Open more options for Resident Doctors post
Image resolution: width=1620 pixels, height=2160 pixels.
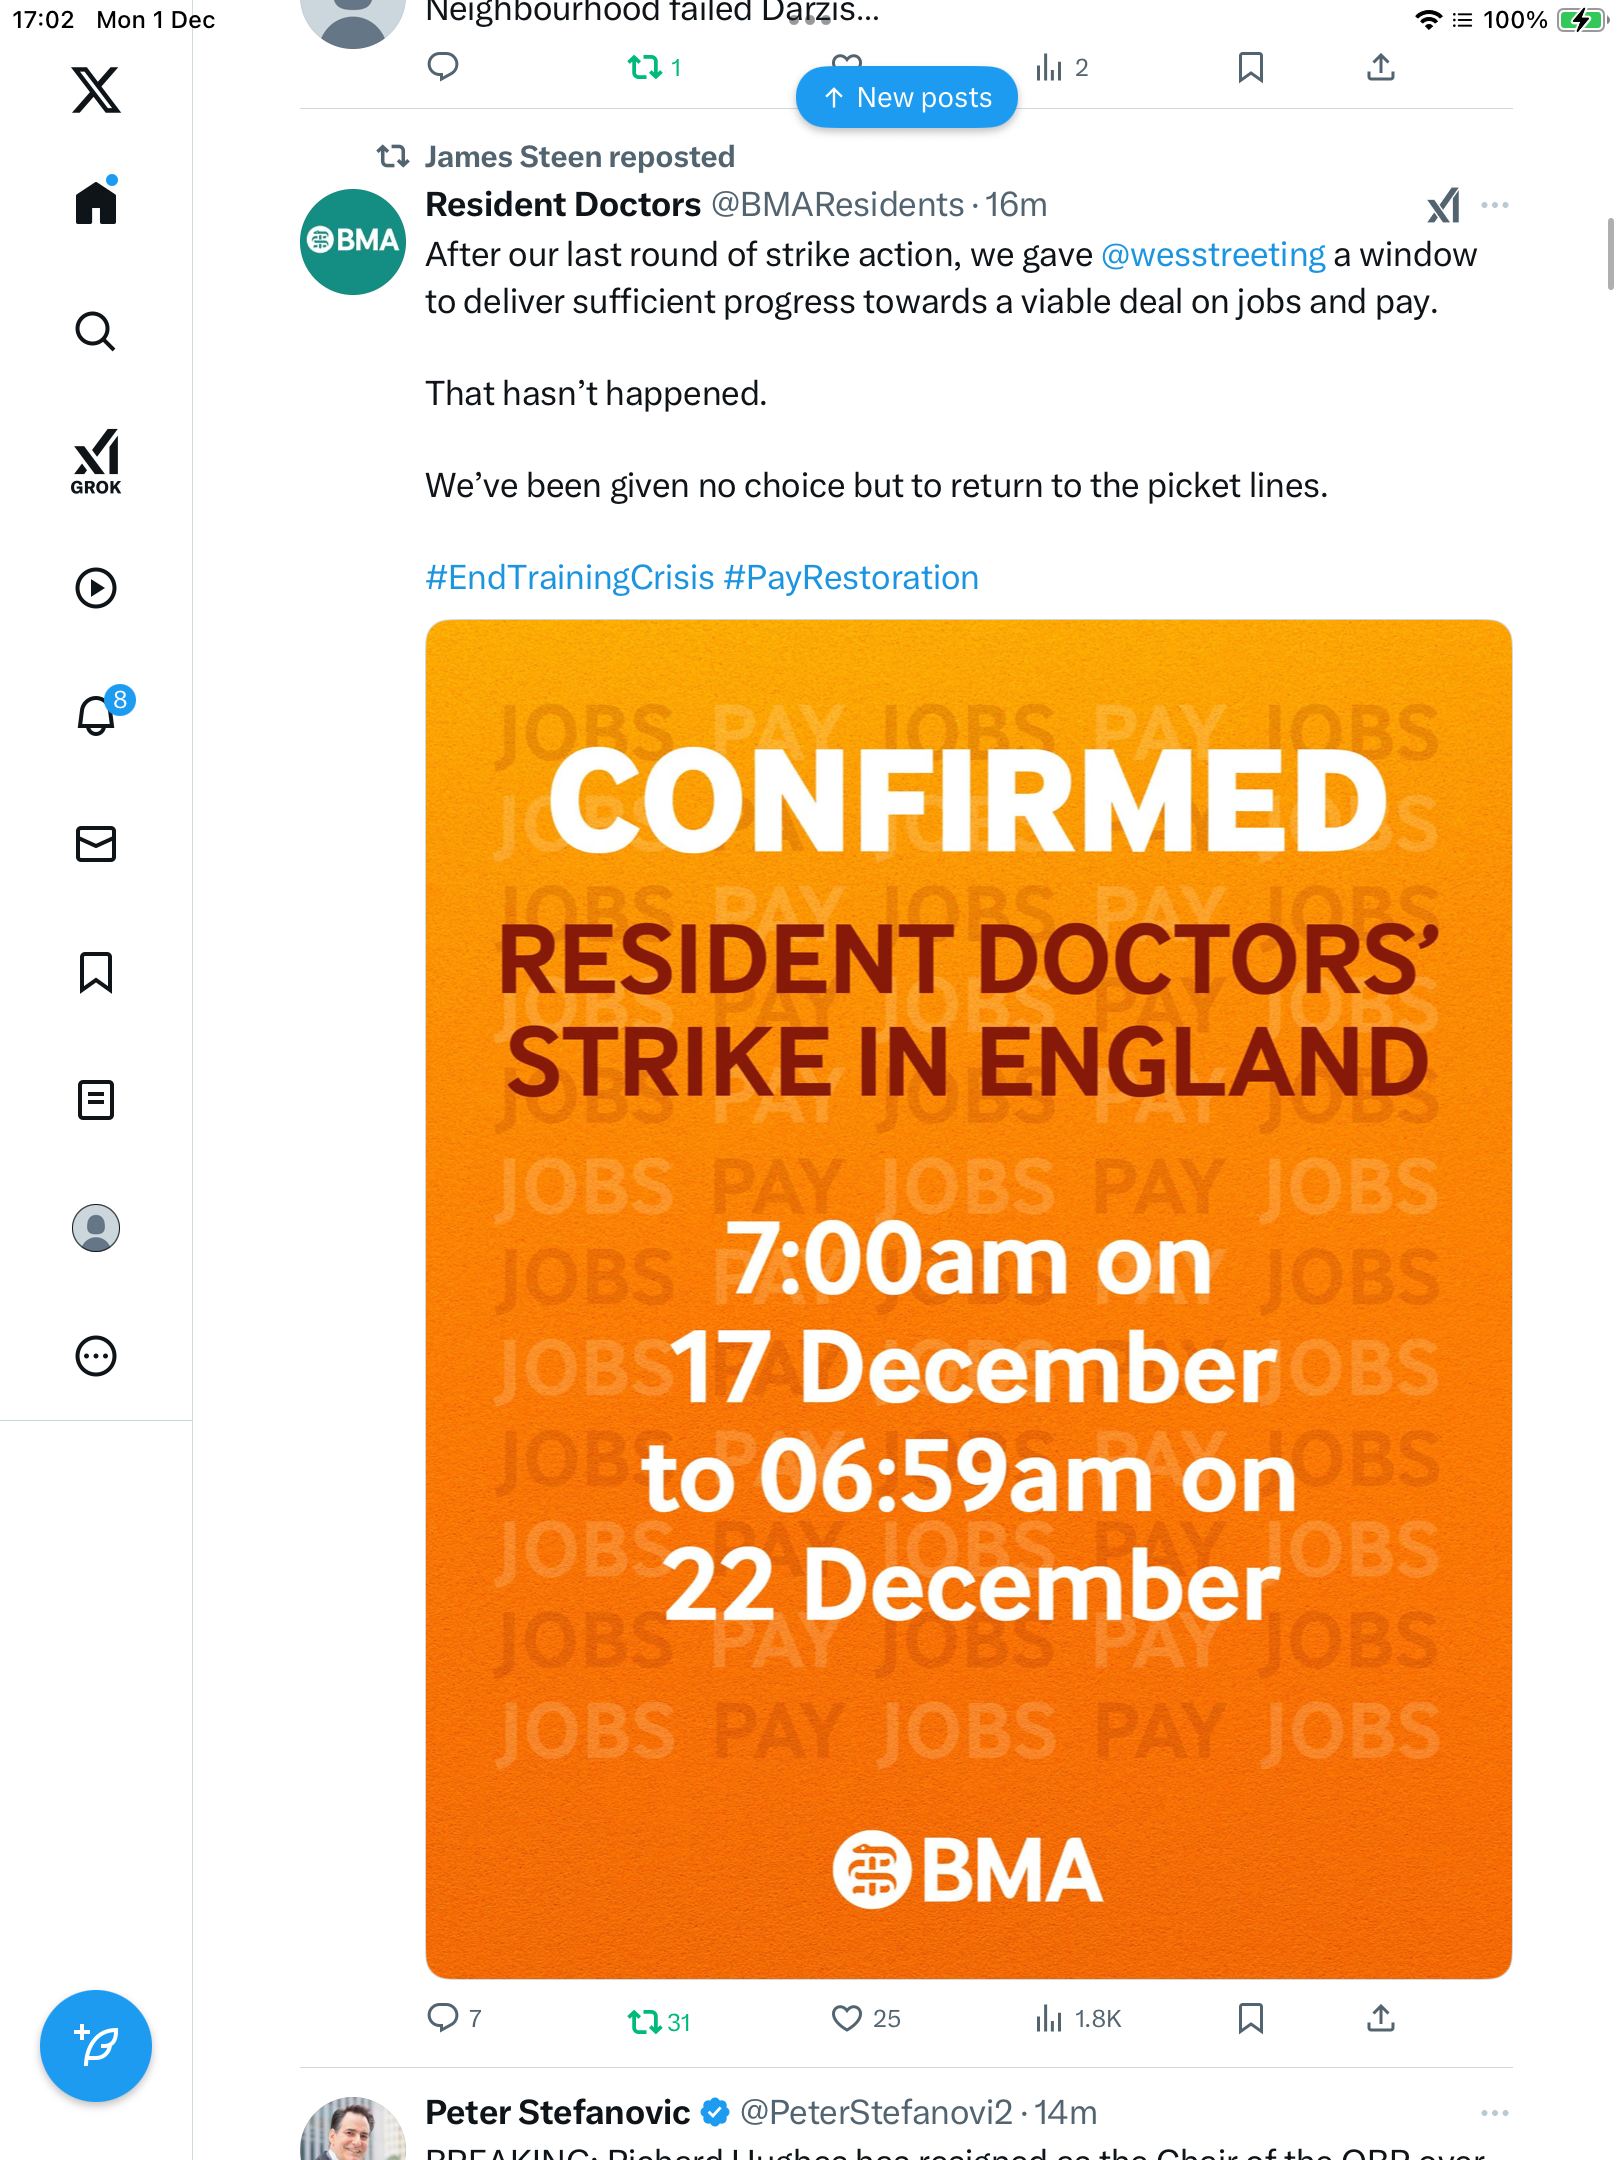(x=1494, y=206)
